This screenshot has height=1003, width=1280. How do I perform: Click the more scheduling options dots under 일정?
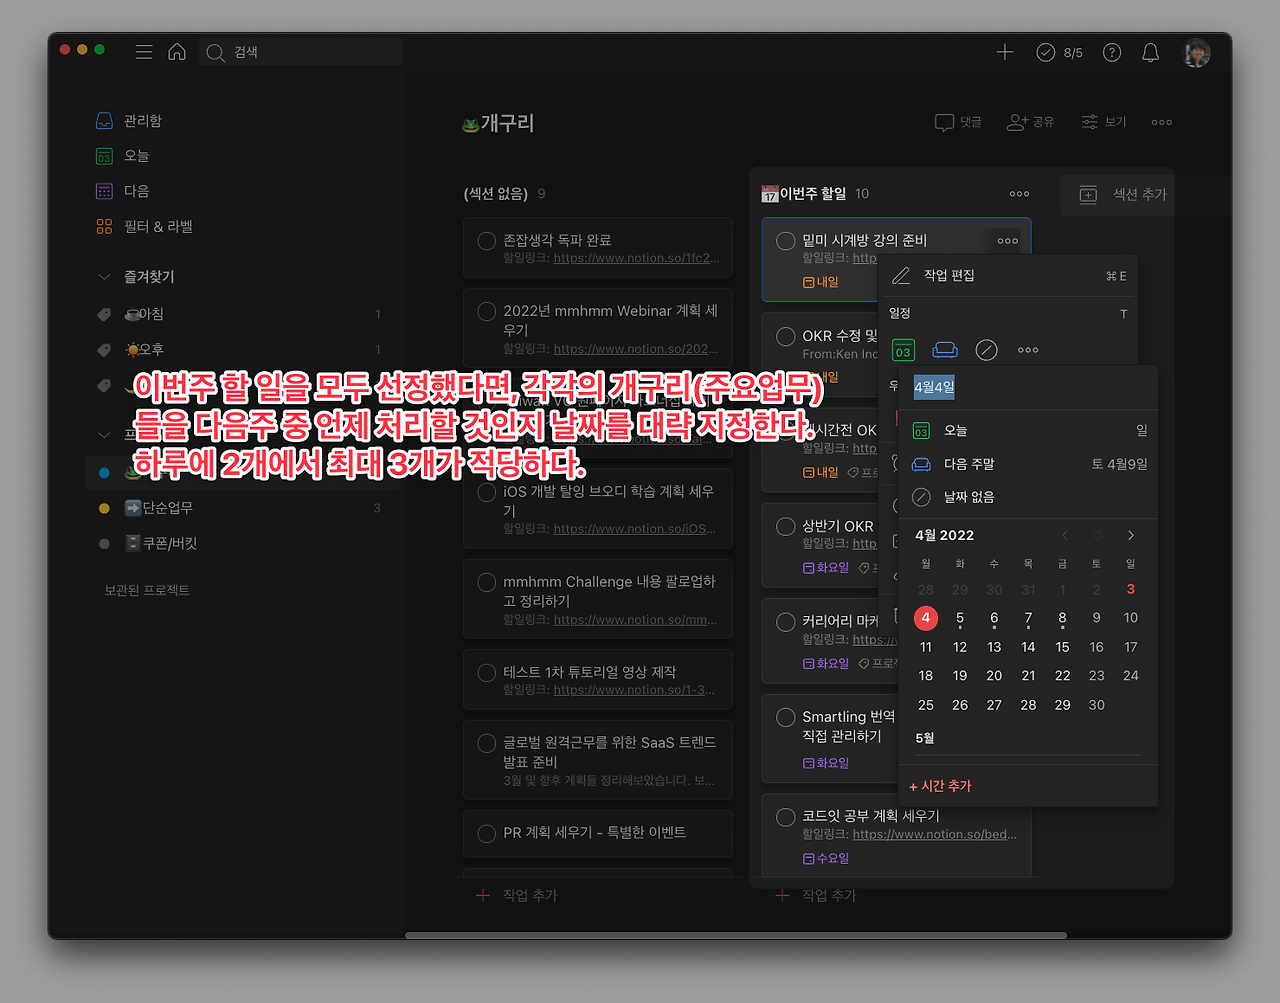click(x=1028, y=350)
